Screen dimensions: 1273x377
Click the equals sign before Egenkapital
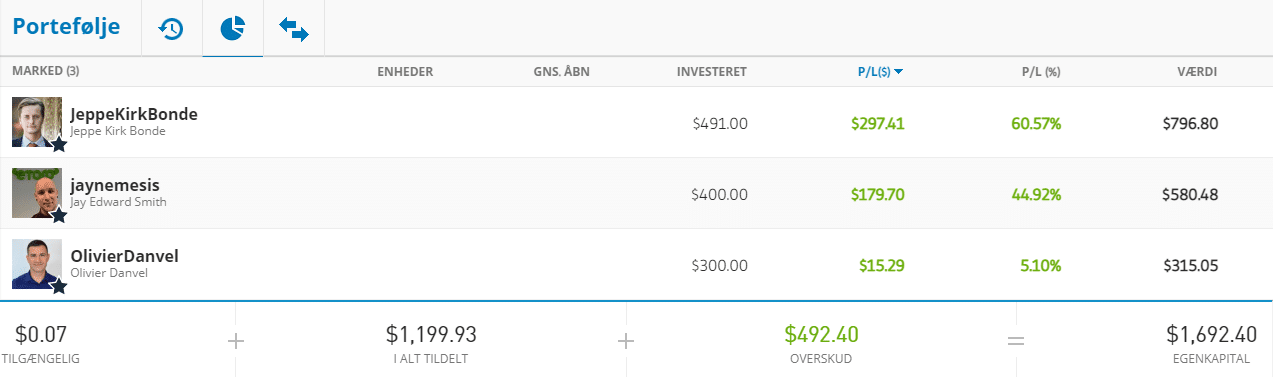click(1016, 341)
